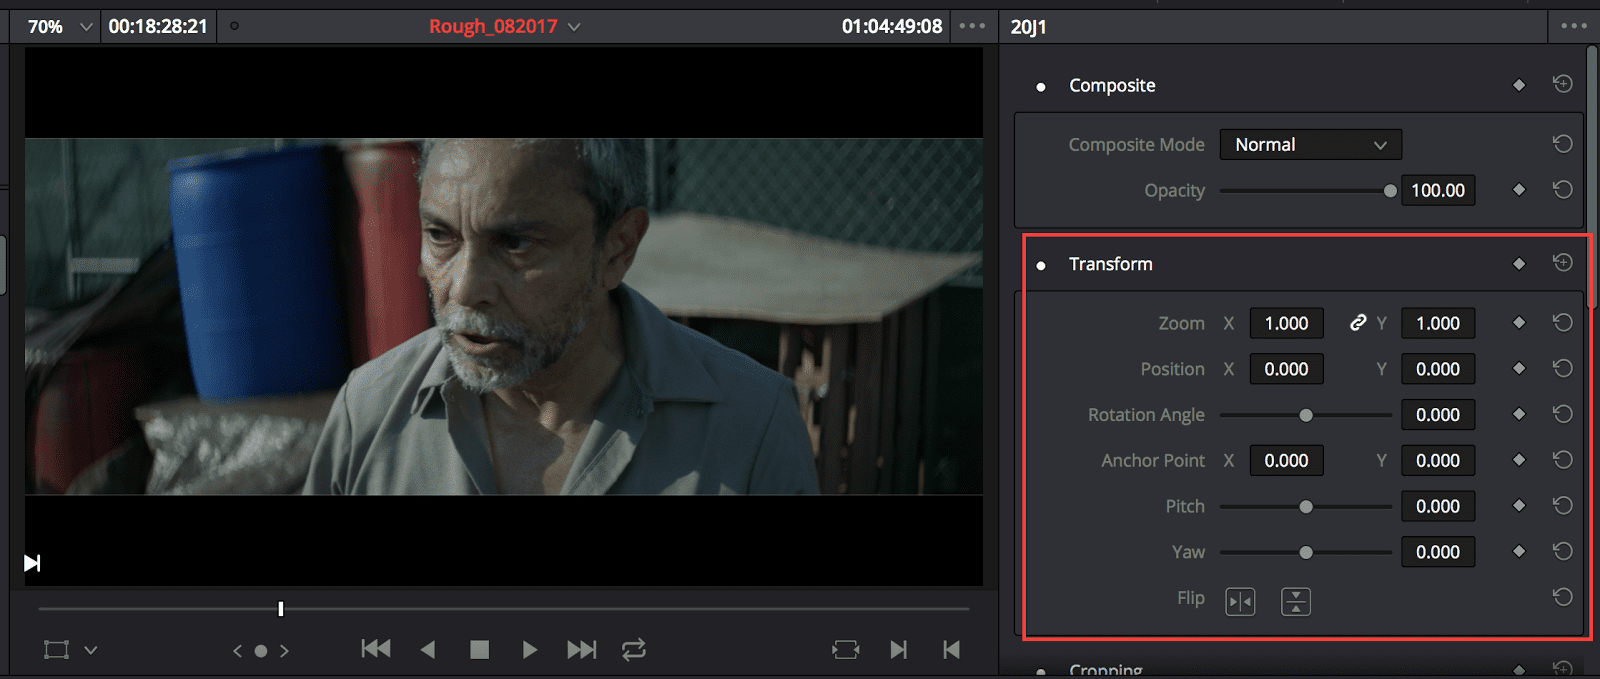The image size is (1600, 679).
Task: Open the viewer transform overlay dropdown
Action: pos(91,650)
